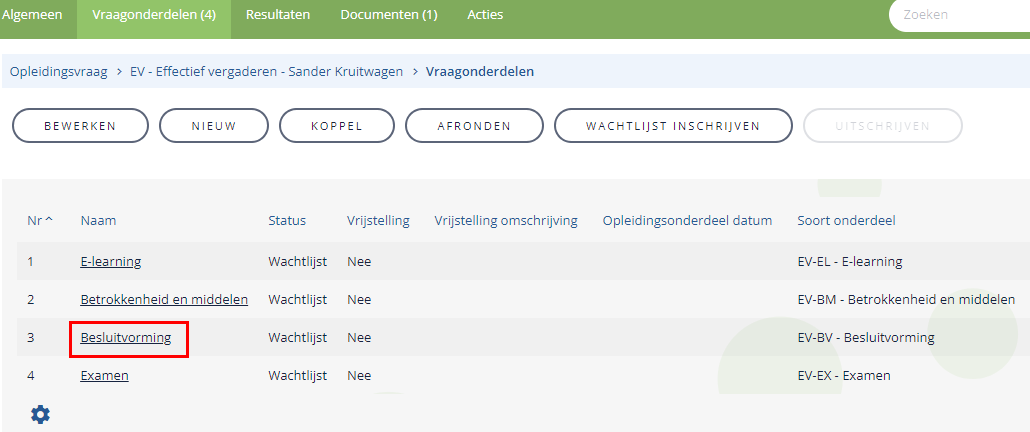
Task: Select the Acties tab
Action: (x=485, y=14)
